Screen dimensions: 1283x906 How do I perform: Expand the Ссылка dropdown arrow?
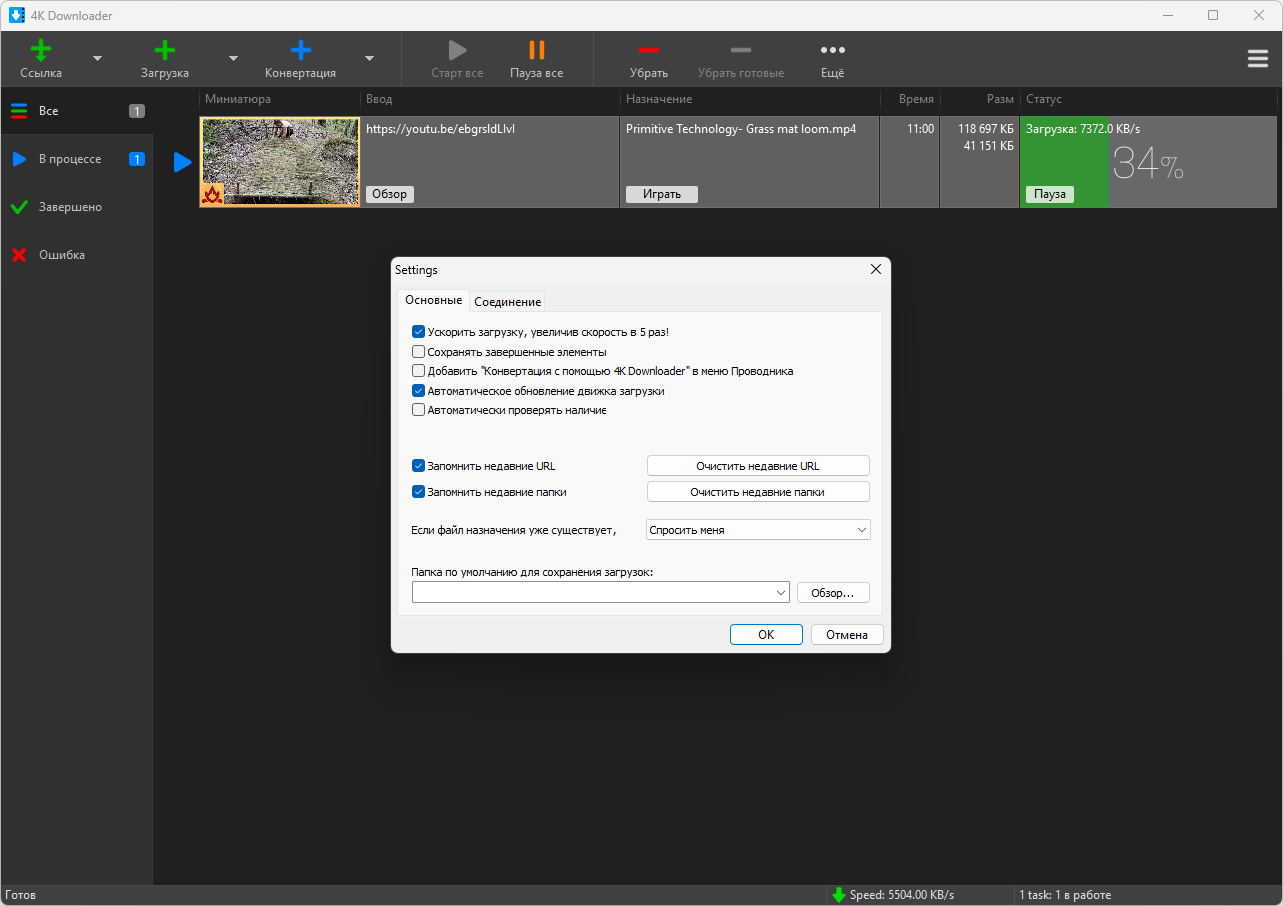tap(97, 59)
